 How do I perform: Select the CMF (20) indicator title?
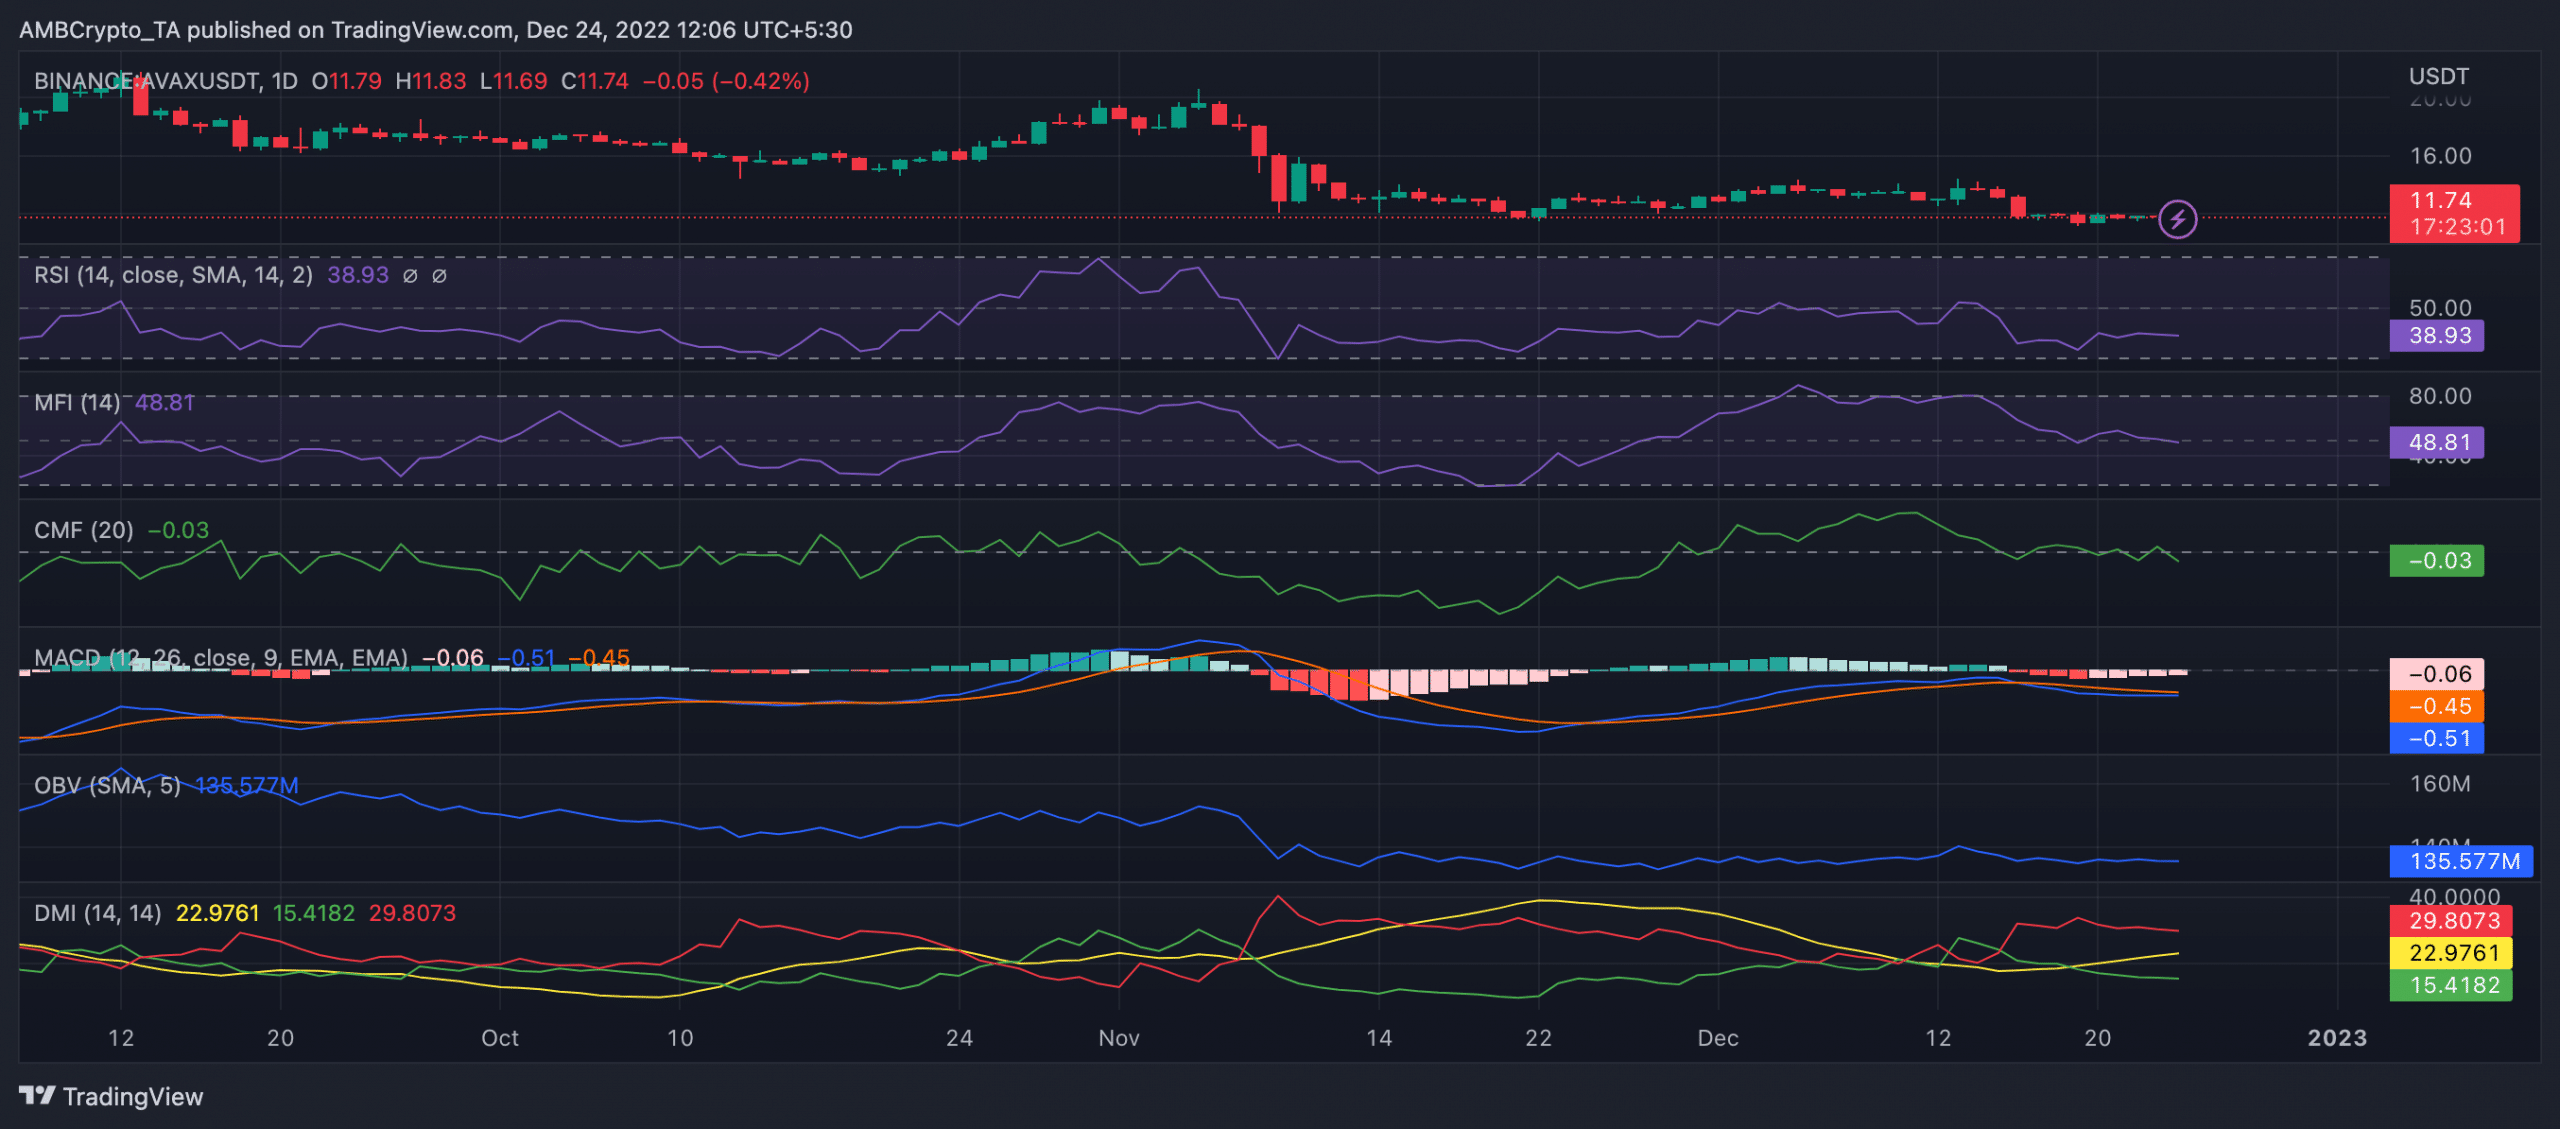[84, 530]
